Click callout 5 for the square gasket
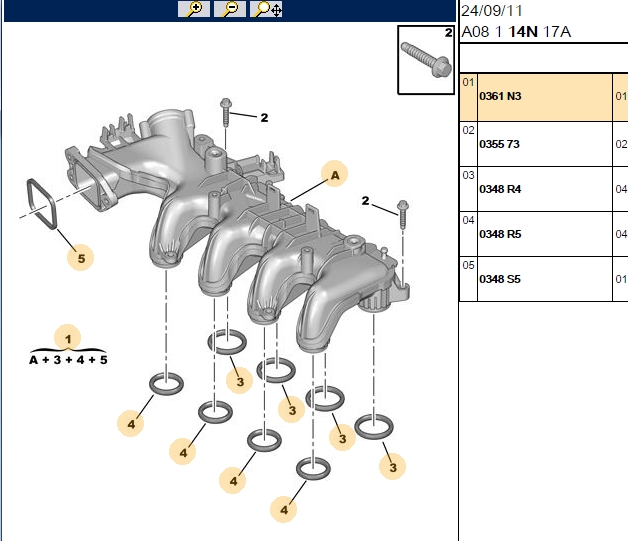Viewport: 628px width, 541px height. (x=81, y=258)
